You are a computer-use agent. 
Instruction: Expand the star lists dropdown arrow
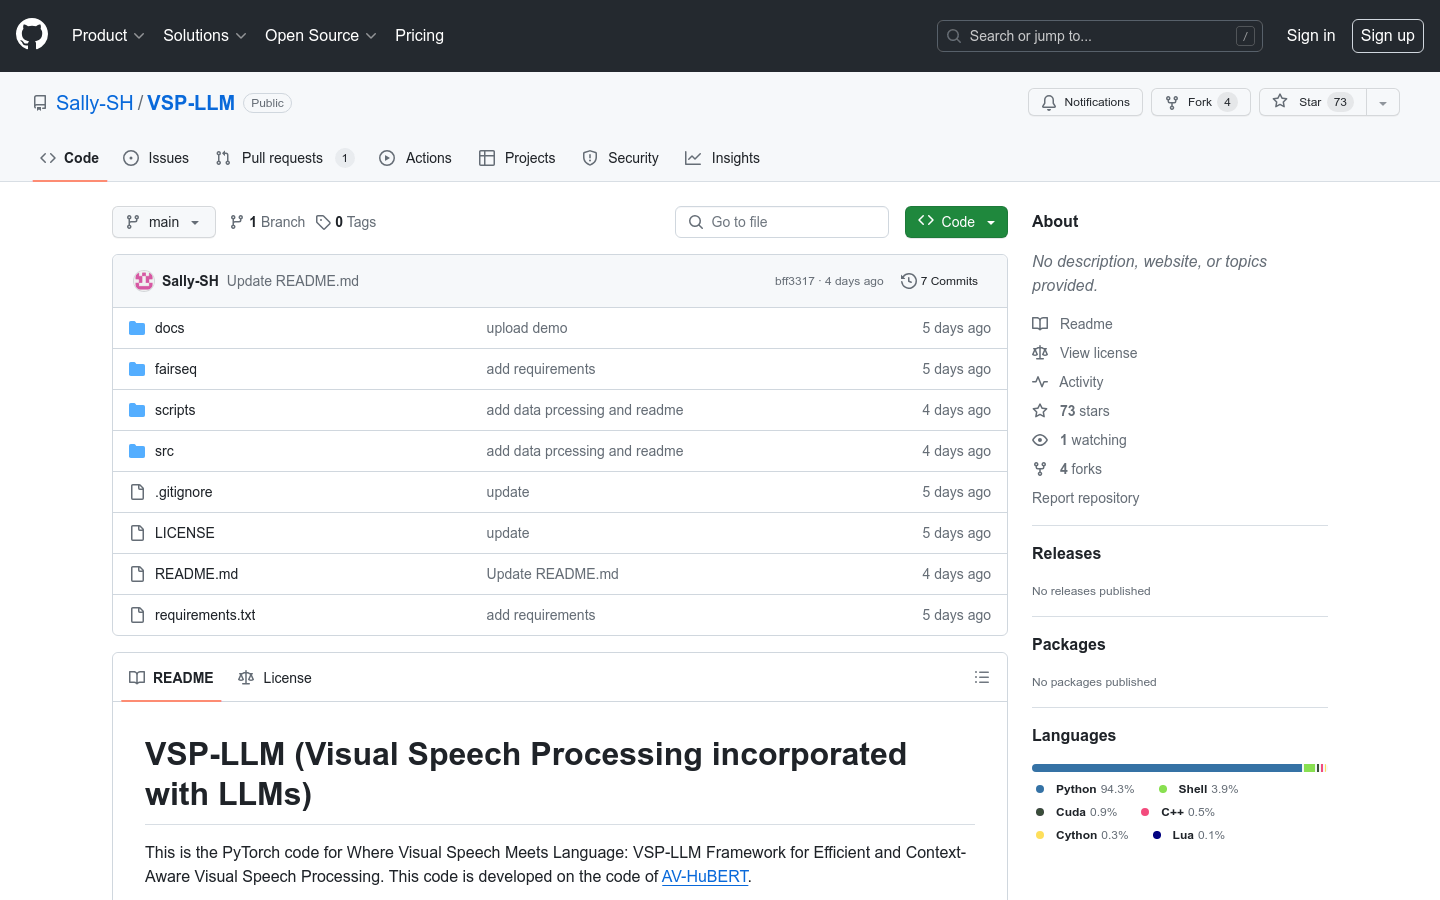point(1383,102)
